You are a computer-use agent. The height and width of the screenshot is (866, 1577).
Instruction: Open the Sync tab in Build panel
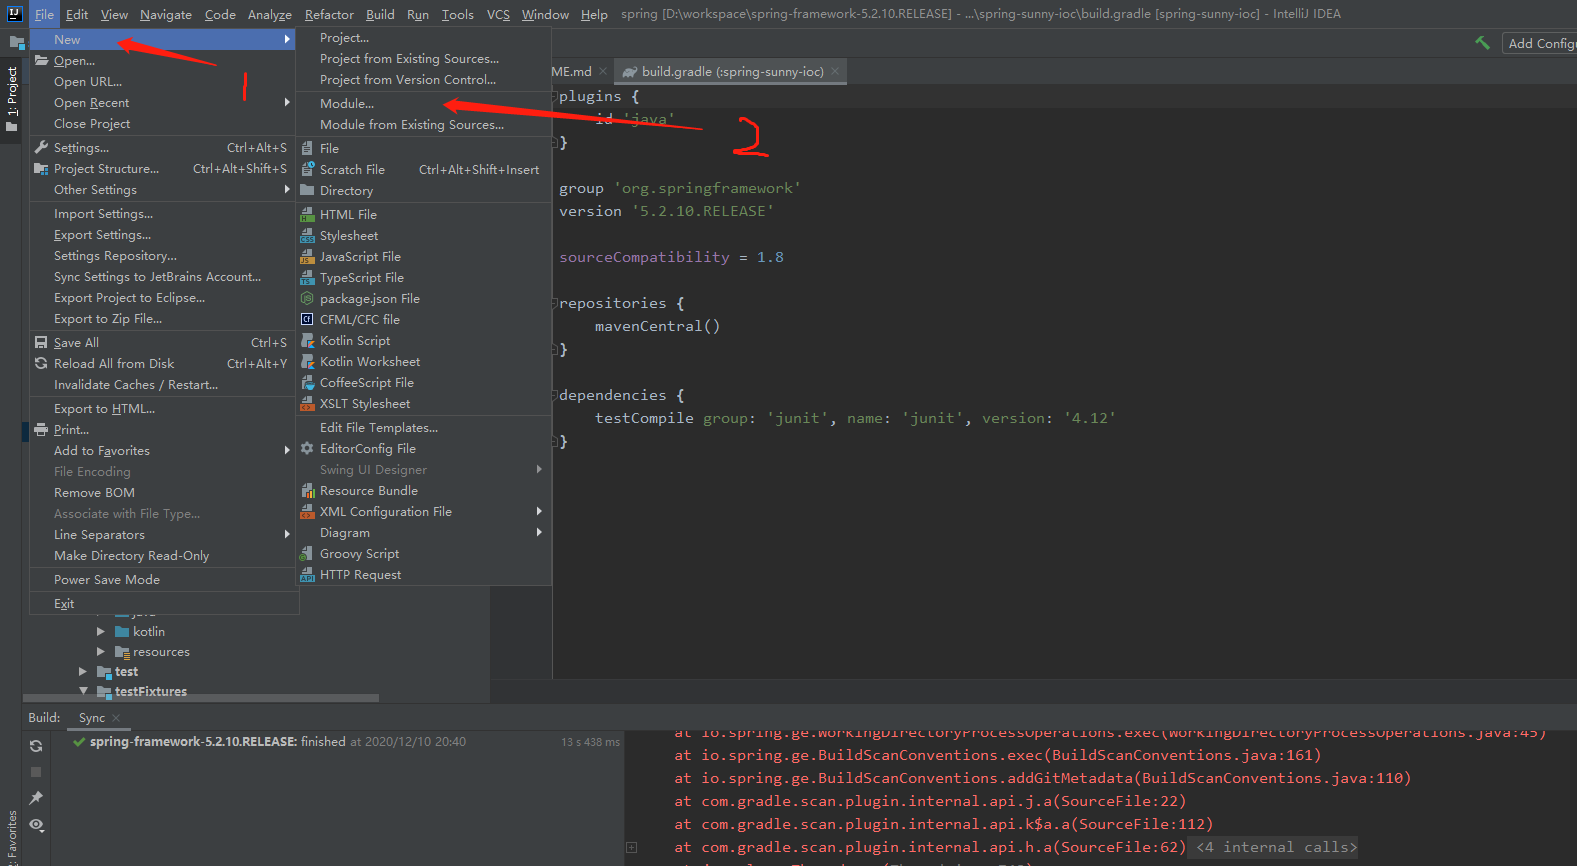[x=92, y=718]
